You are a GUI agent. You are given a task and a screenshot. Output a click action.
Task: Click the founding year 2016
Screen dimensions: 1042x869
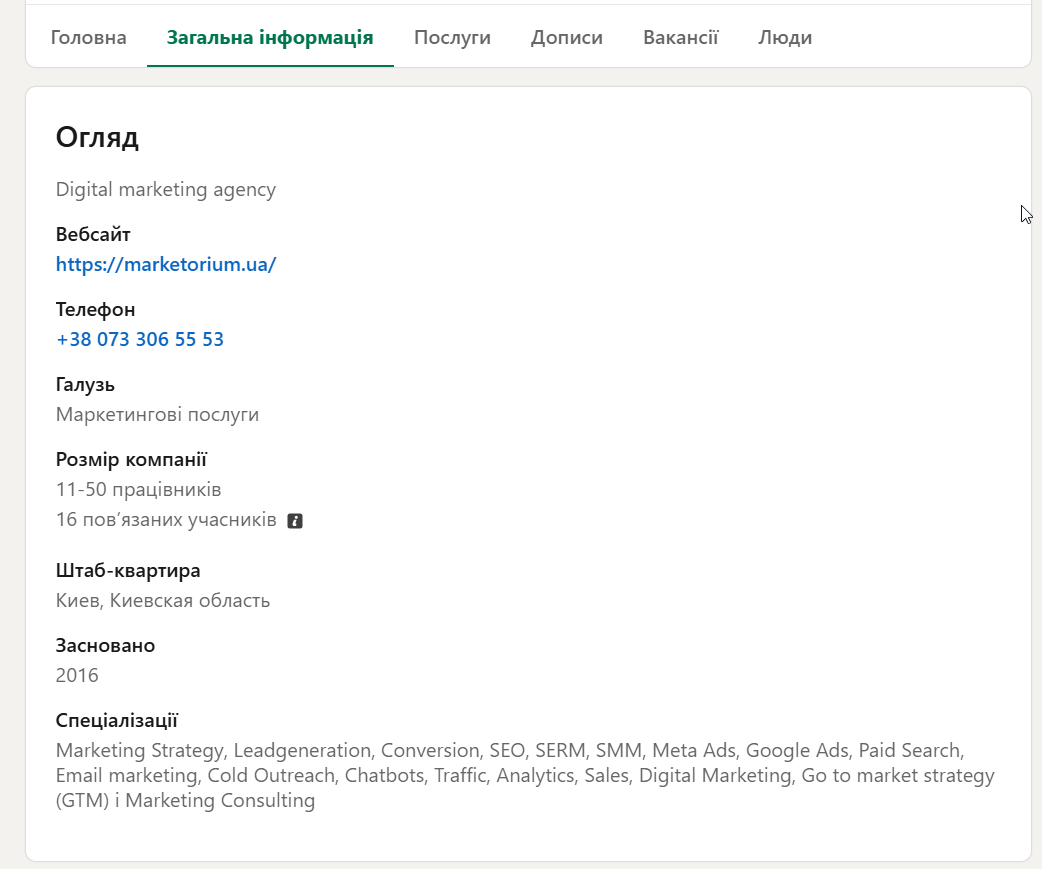coord(77,676)
